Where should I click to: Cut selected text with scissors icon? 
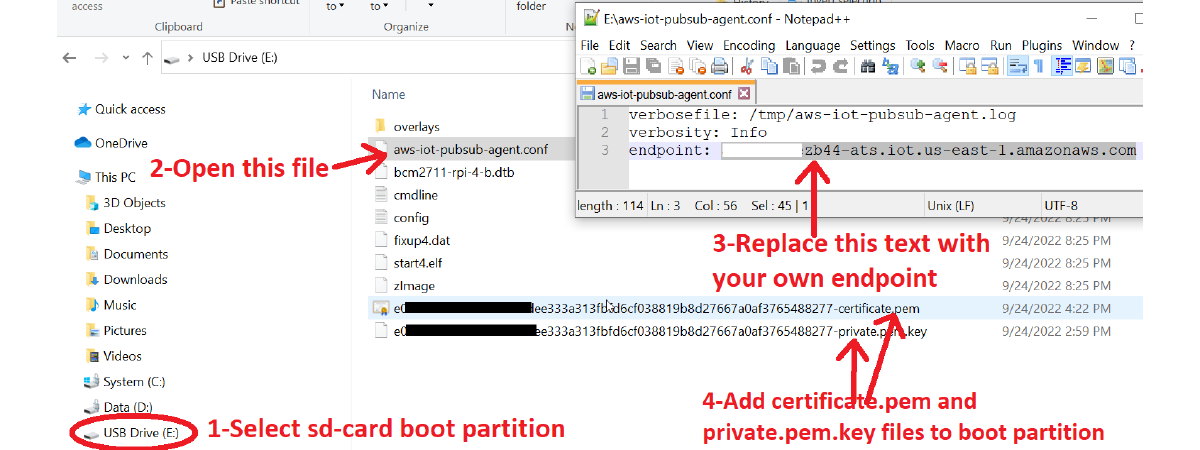(x=746, y=66)
